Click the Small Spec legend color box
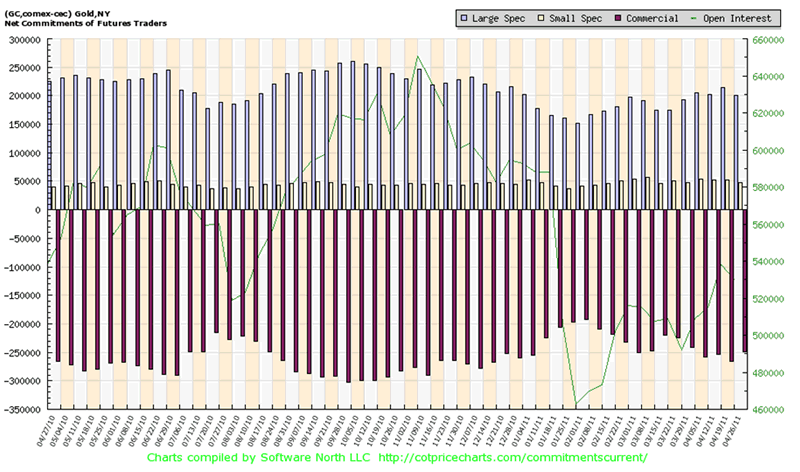Screen dimensions: 800x472 coord(542,18)
